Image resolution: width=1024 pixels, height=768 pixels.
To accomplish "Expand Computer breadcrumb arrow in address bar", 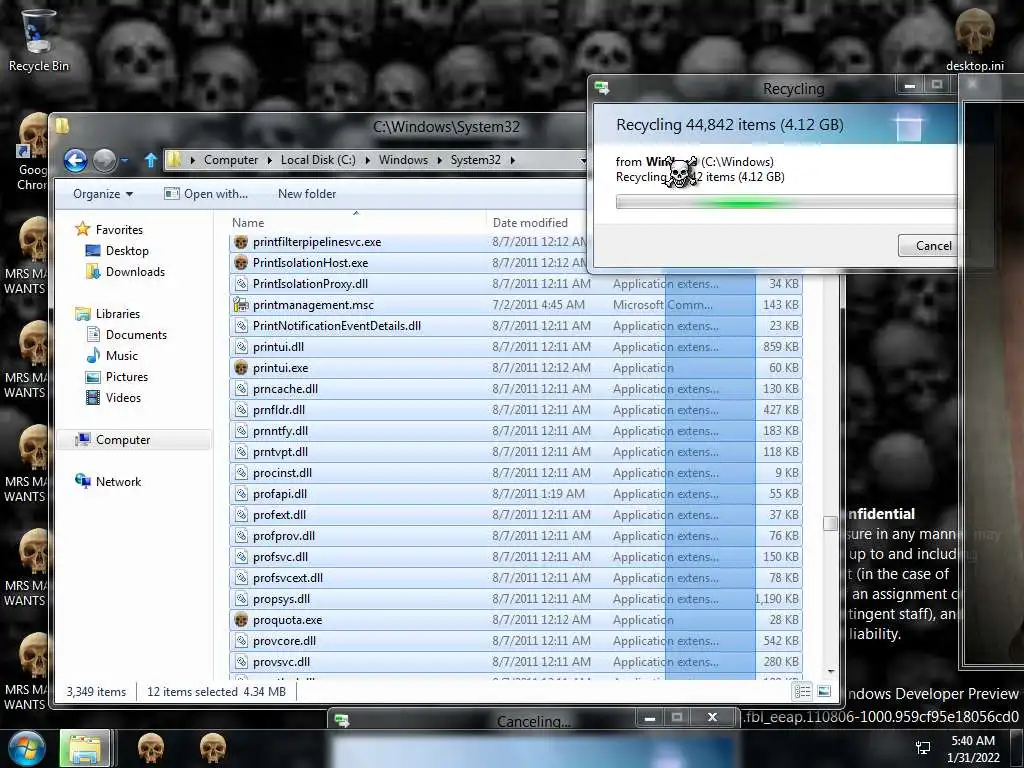I will pyautogui.click(x=270, y=160).
